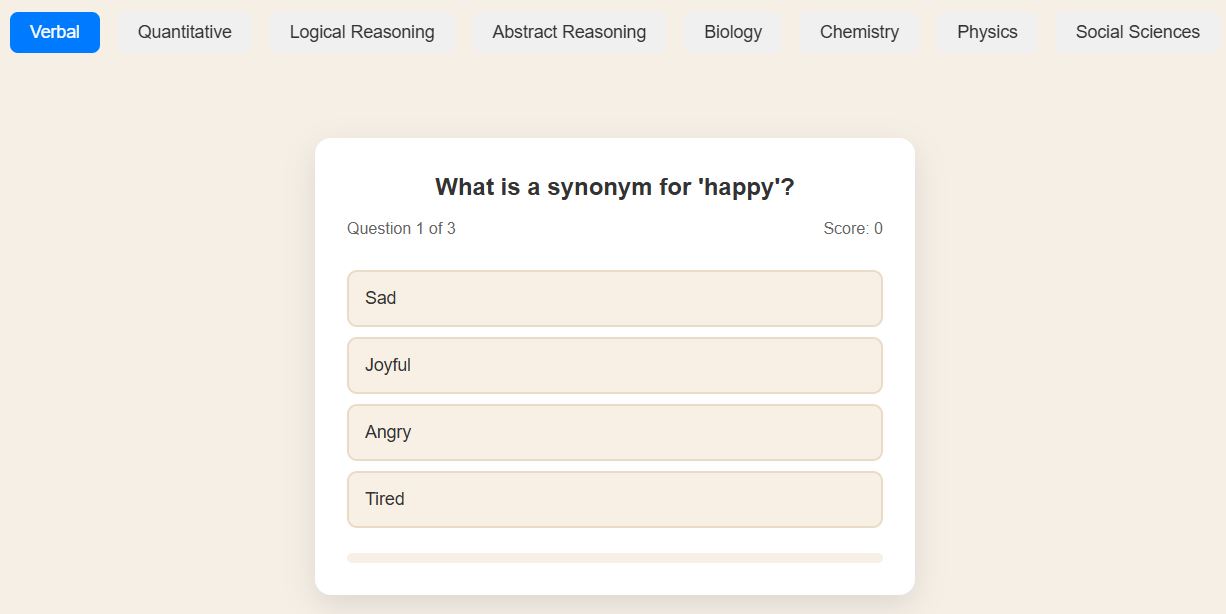Choose the 'Sad' answer option

(615, 298)
